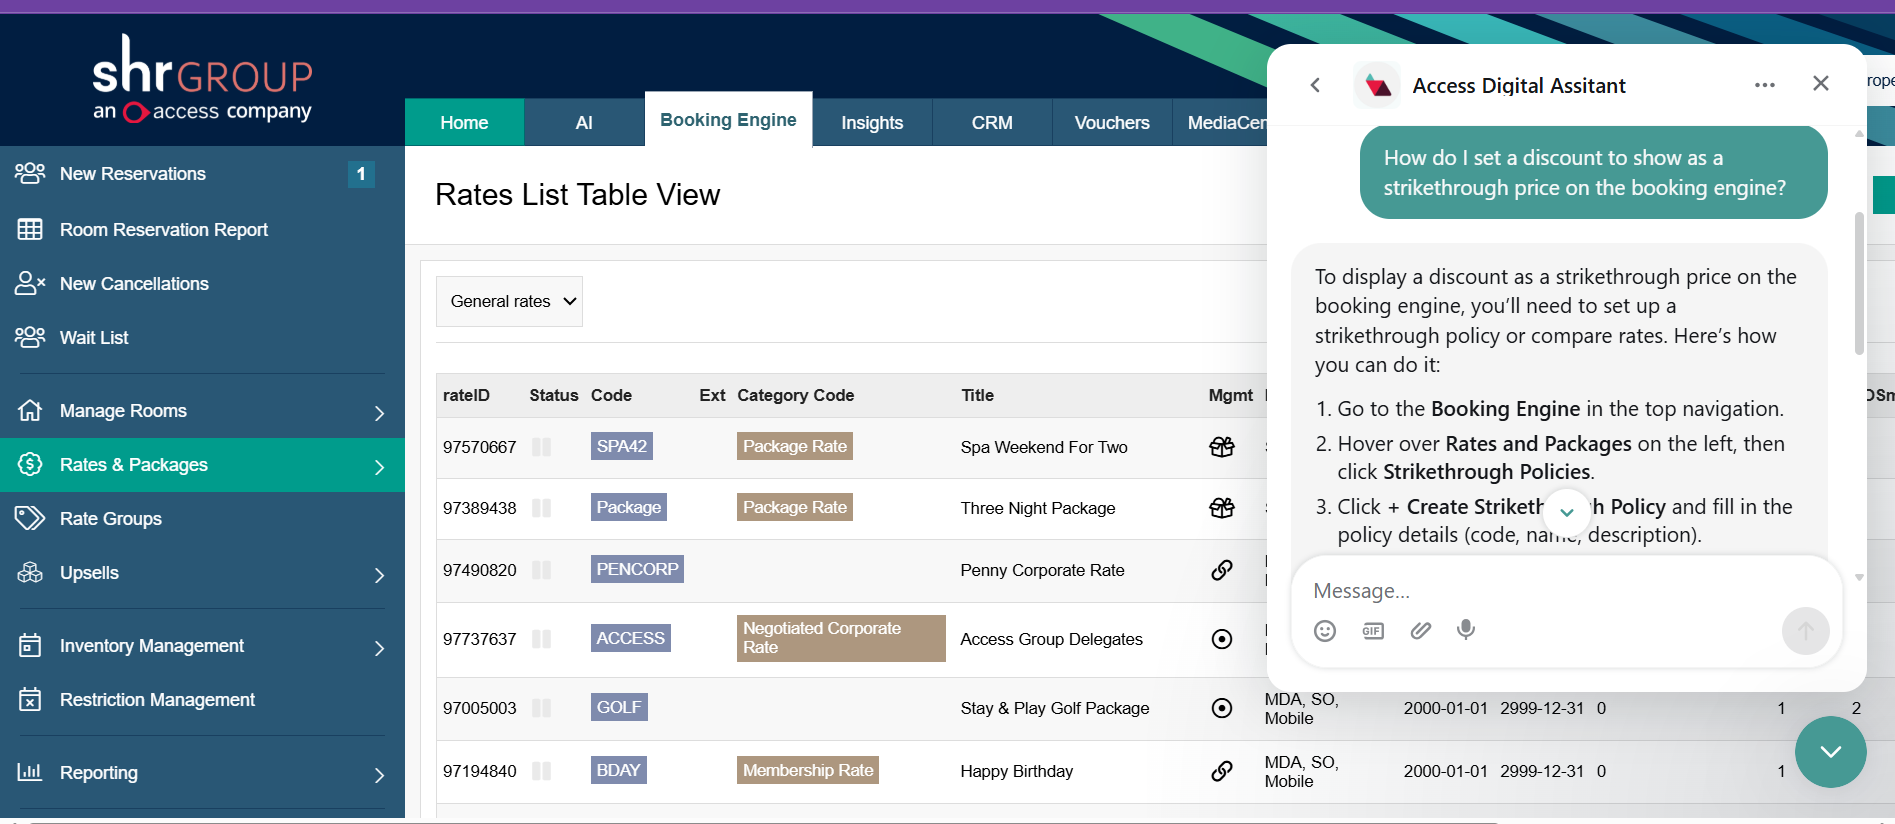1895x824 pixels.
Task: Click the emoji icon in chat message box
Action: (x=1325, y=631)
